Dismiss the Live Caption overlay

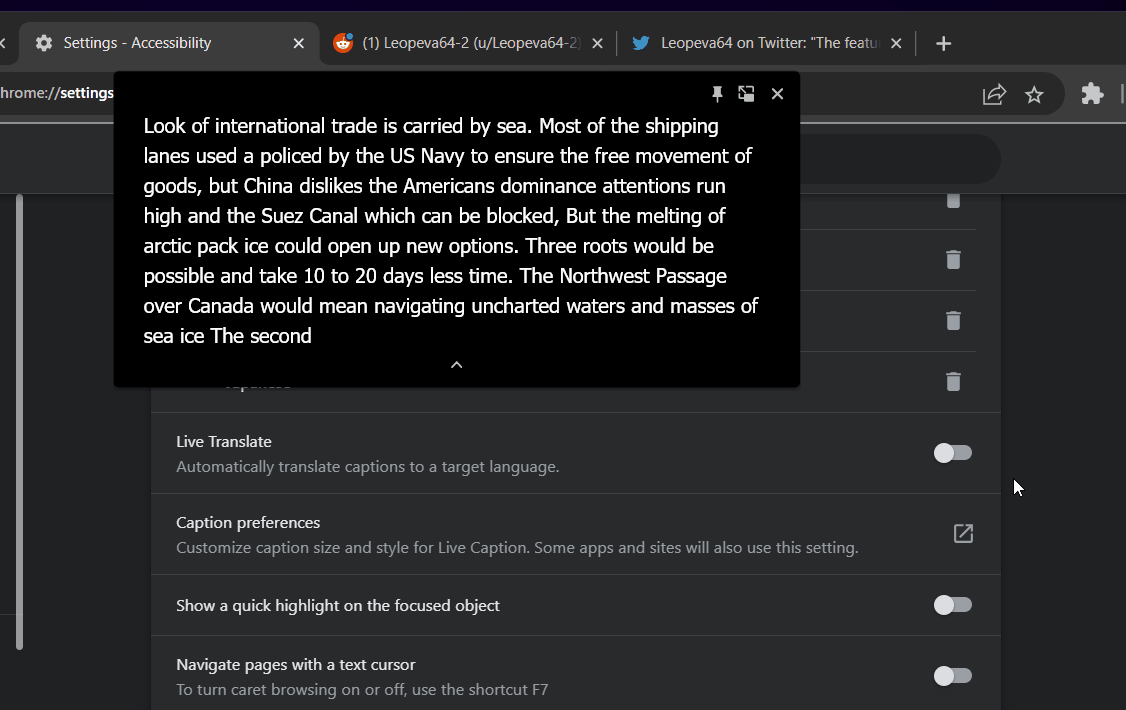pyautogui.click(x=777, y=93)
